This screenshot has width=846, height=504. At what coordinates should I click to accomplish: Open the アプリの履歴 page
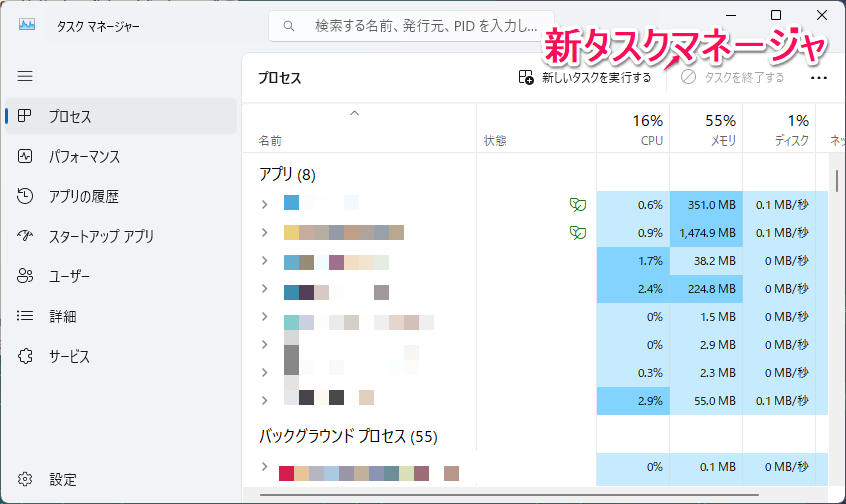coord(121,196)
